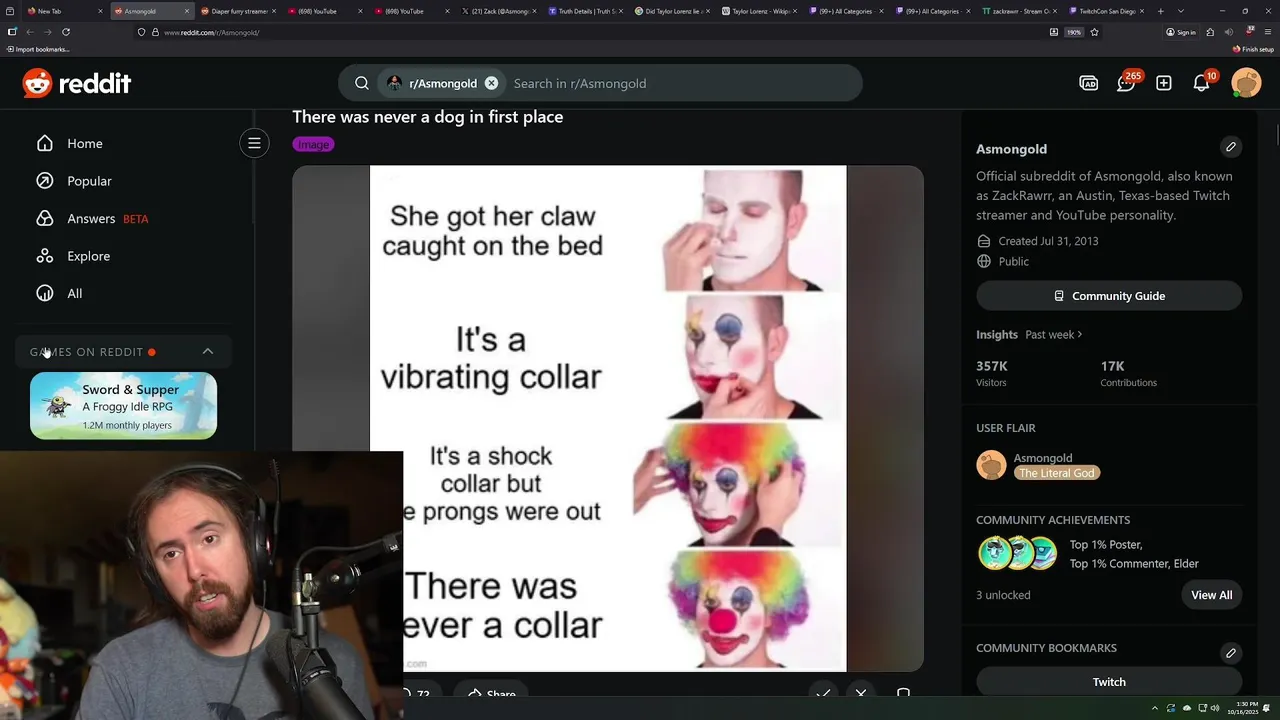The width and height of the screenshot is (1280, 720).
Task: Click the 357K Visitors stat
Action: tap(991, 373)
